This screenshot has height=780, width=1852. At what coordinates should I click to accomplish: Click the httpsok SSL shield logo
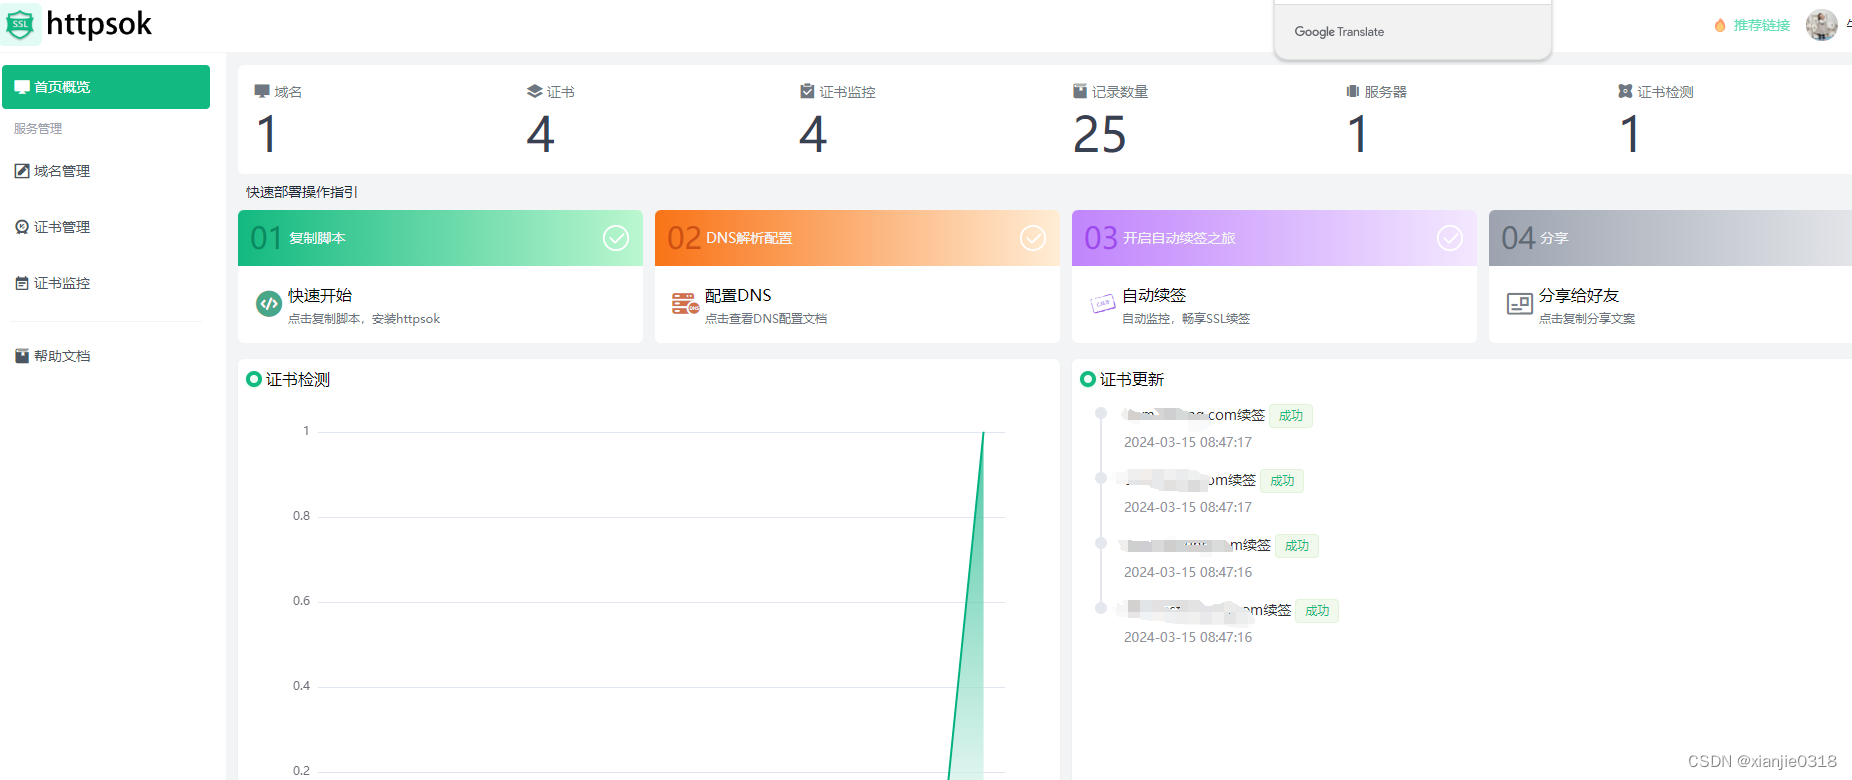tap(21, 24)
